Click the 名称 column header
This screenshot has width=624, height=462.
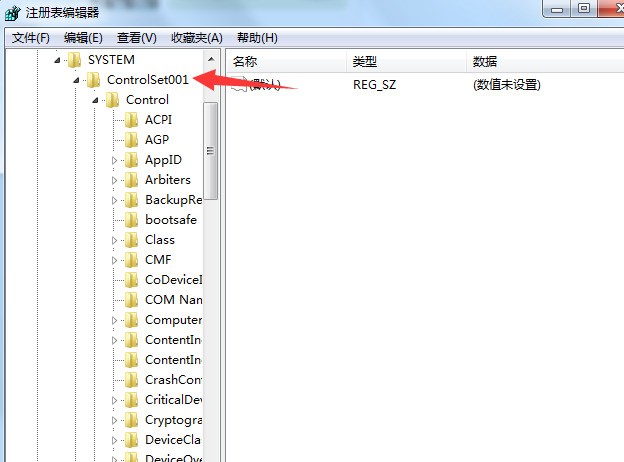pyautogui.click(x=287, y=62)
